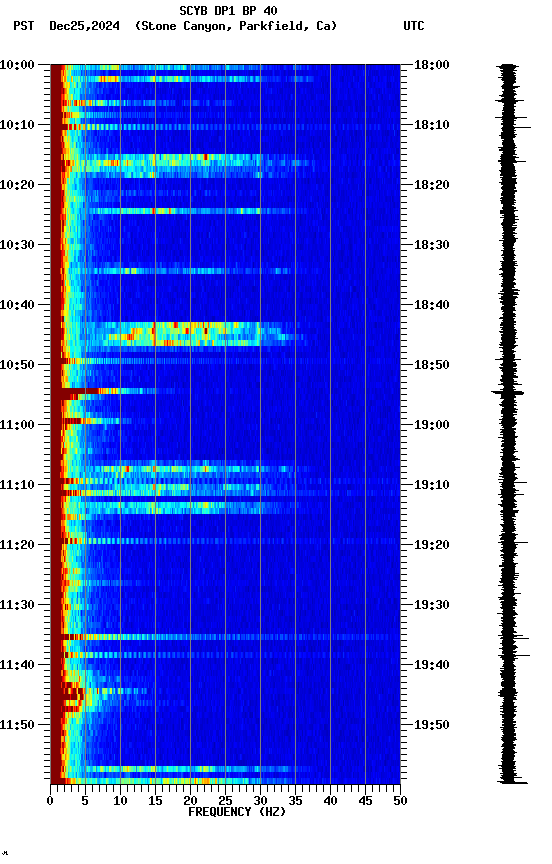This screenshot has height=864, width=552.
Task: Click the 'PST' timezone label
Action: click(24, 26)
